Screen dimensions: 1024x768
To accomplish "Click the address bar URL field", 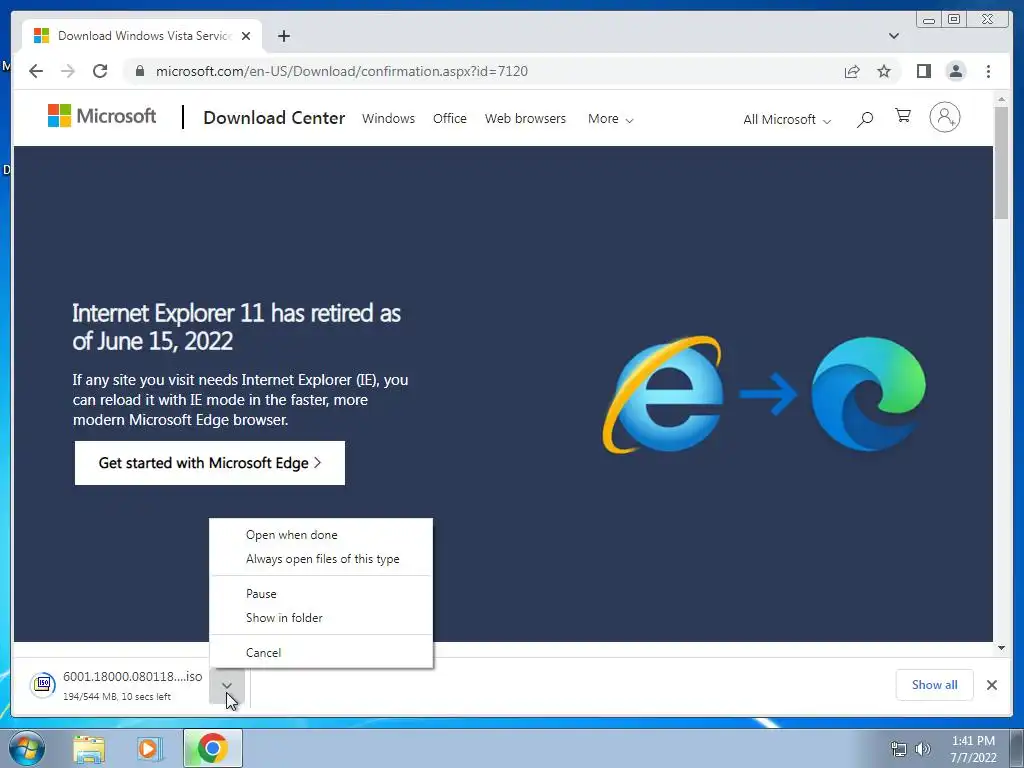I will 483,71.
